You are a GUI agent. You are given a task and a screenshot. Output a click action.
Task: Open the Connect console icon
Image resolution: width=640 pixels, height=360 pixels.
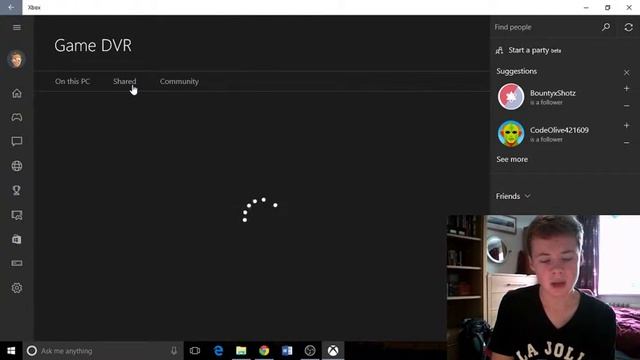click(17, 263)
